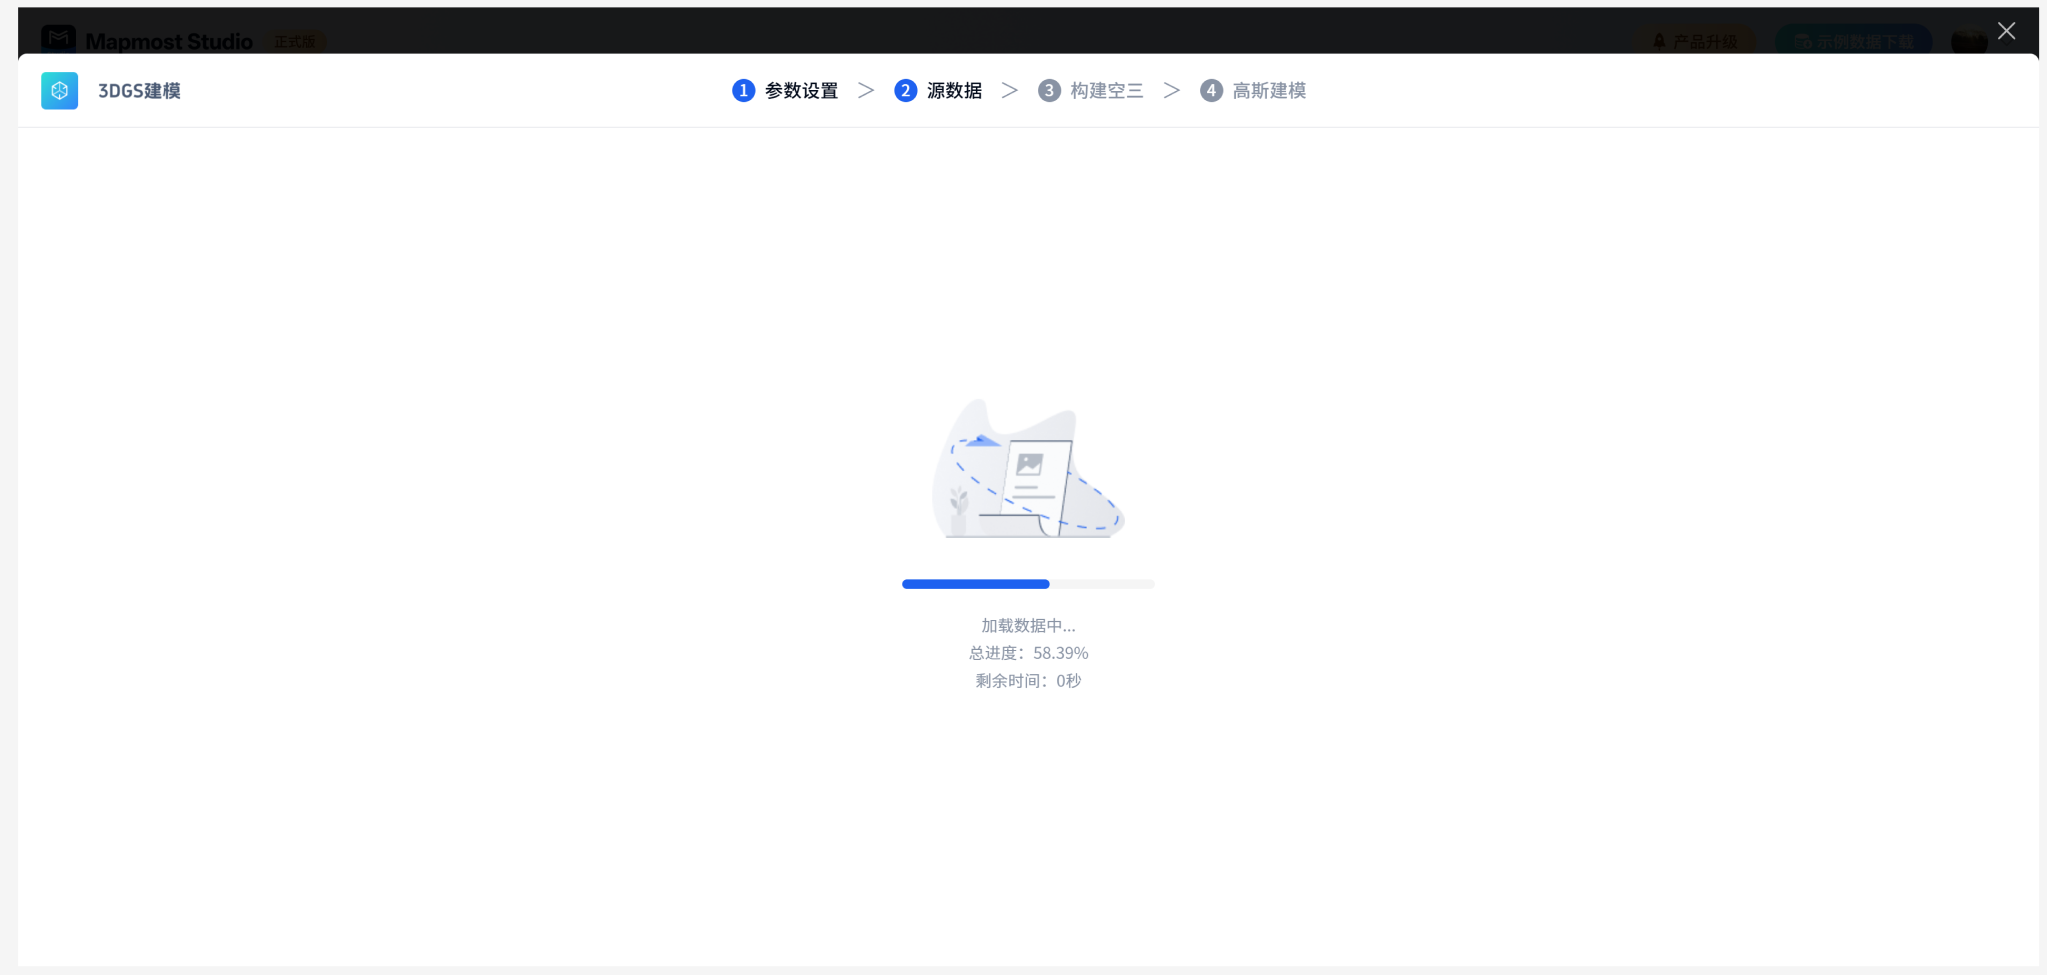Click the step 3 number circle
The width and height of the screenshot is (2047, 975).
1049,91
